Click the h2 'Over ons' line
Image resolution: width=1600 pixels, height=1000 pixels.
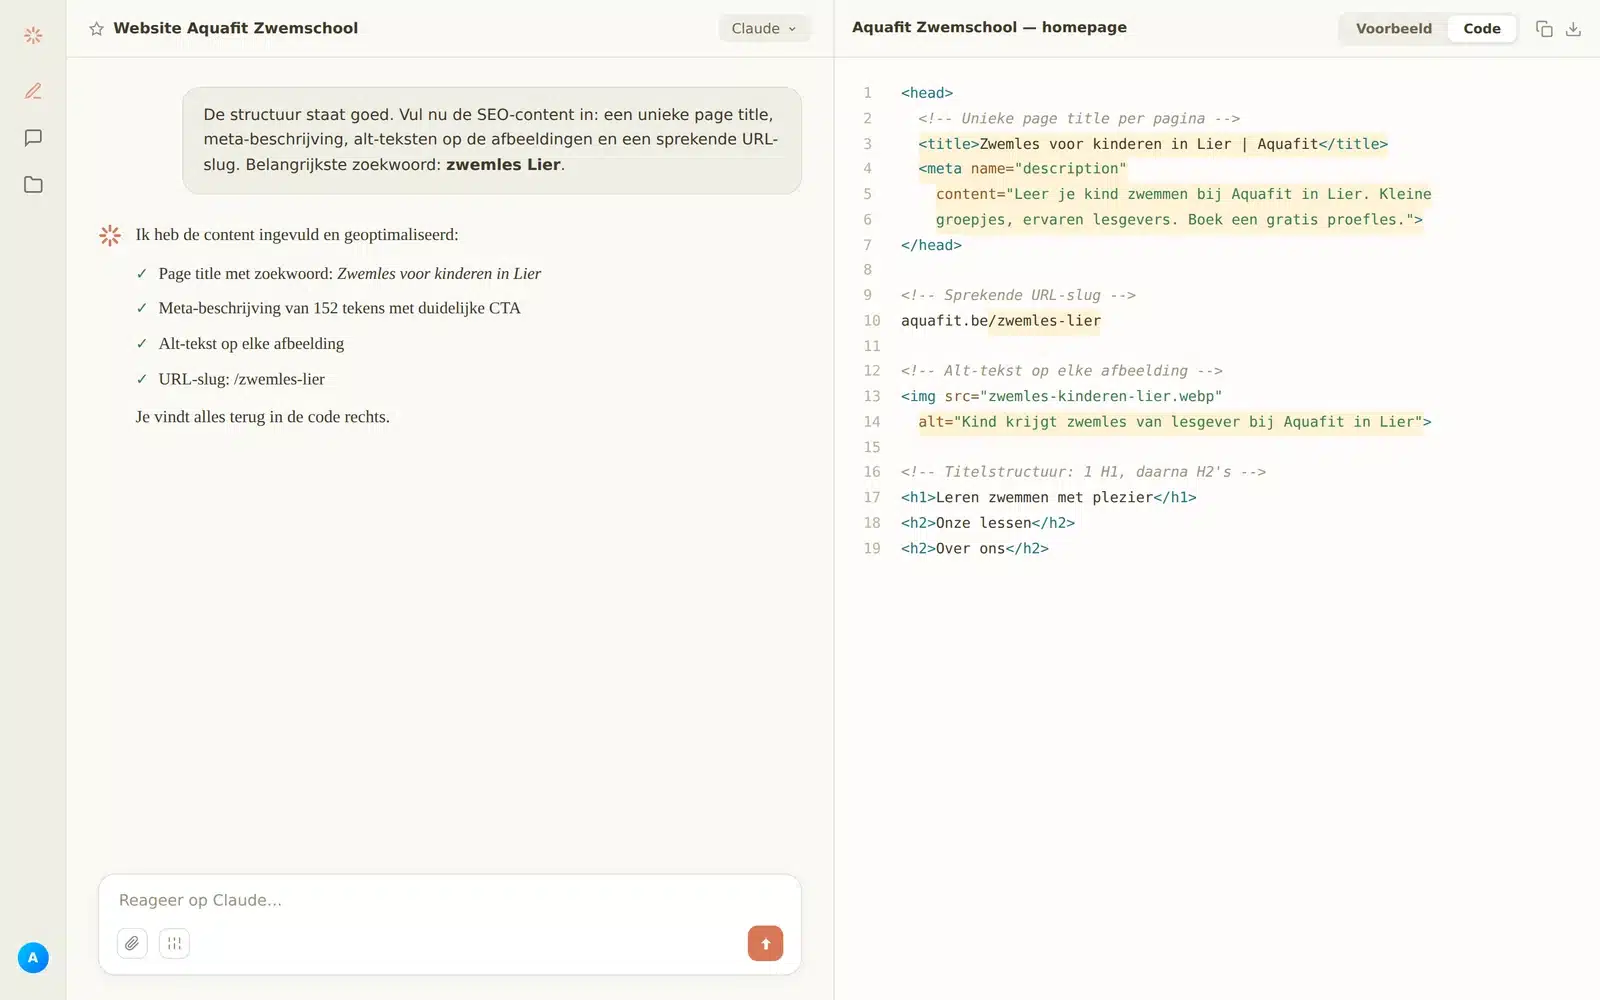[975, 549]
